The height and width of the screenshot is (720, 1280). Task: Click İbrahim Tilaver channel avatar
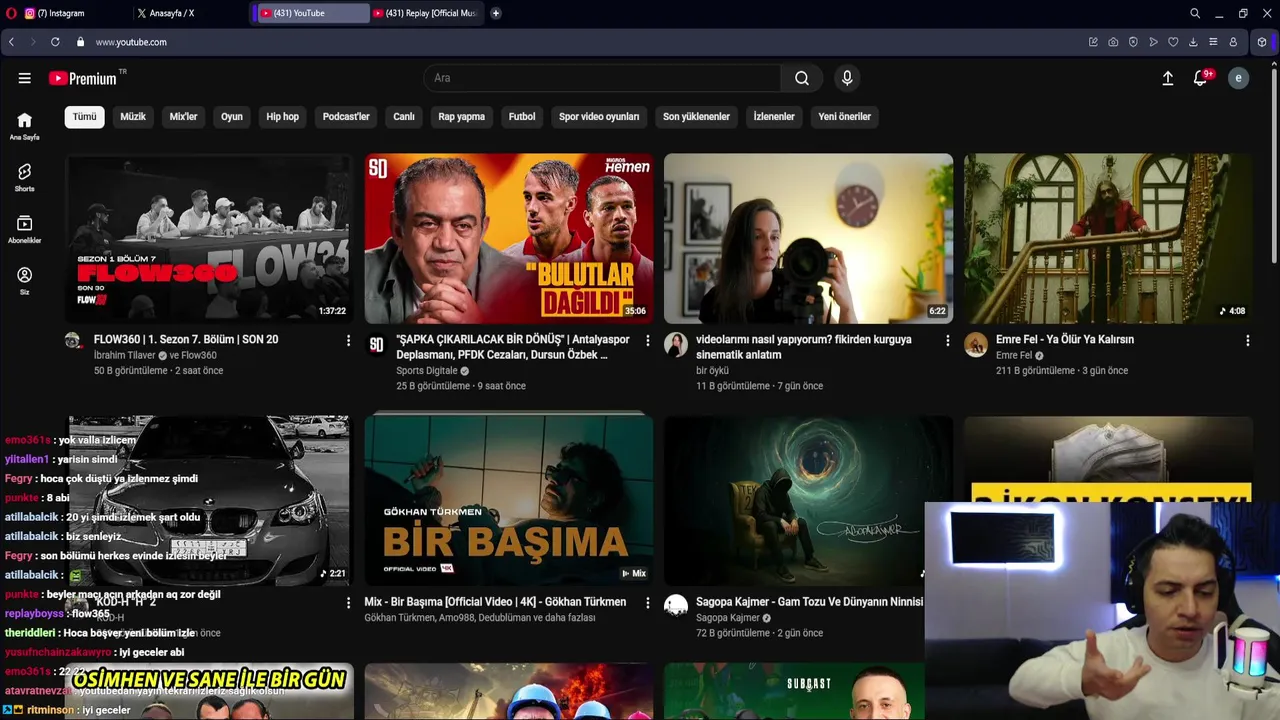click(x=73, y=341)
